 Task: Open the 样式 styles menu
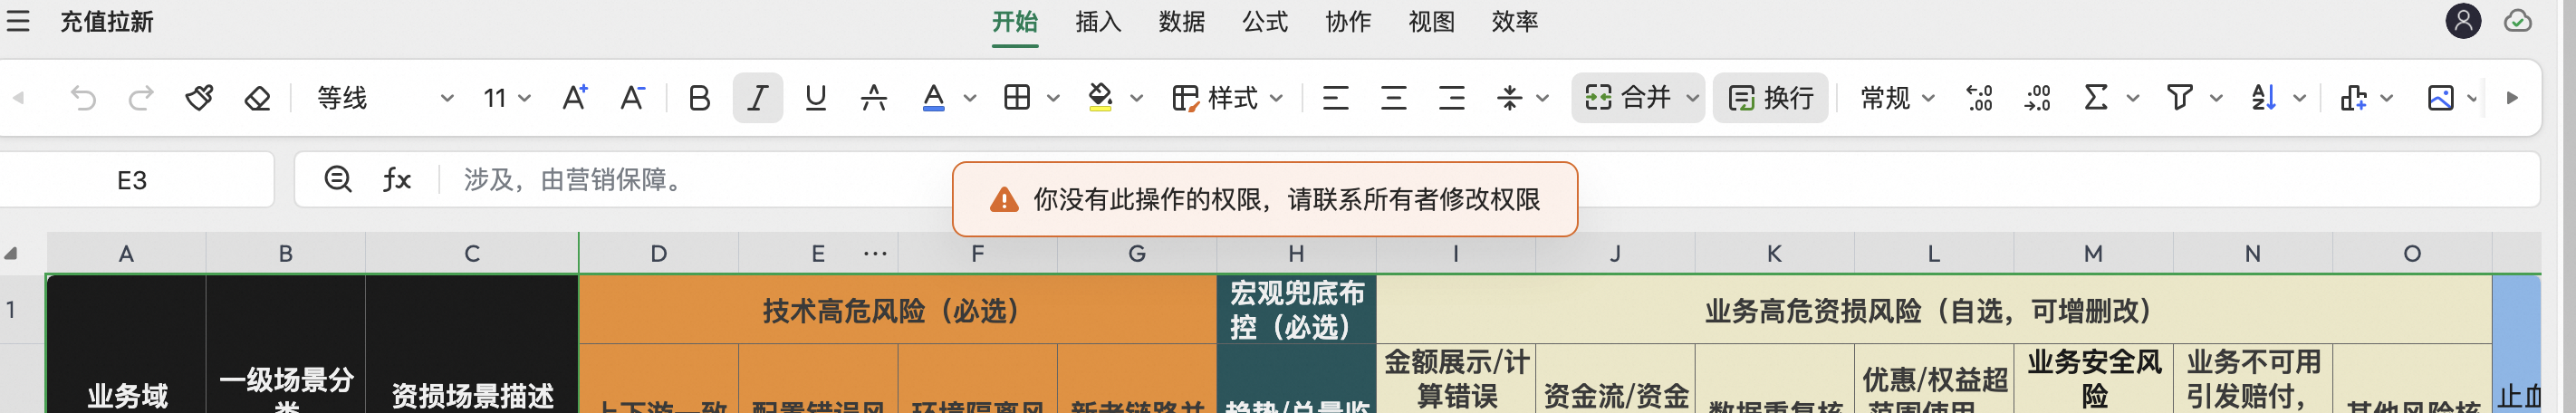click(1227, 98)
